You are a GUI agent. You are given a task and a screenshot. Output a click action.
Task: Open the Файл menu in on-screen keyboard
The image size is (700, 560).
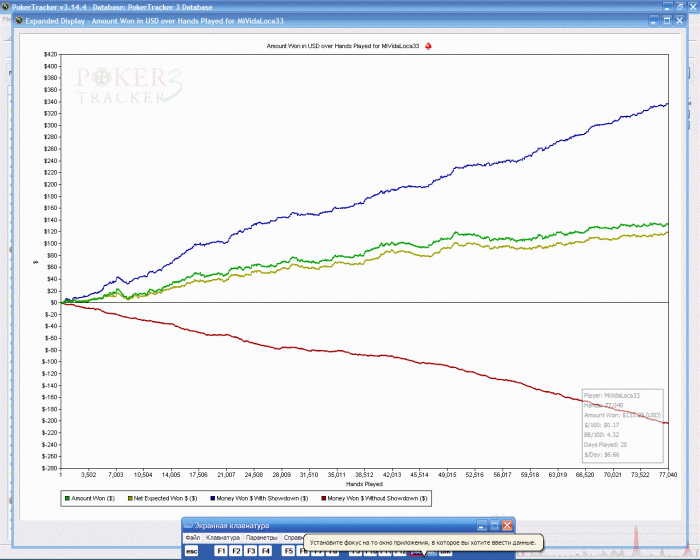tap(193, 538)
